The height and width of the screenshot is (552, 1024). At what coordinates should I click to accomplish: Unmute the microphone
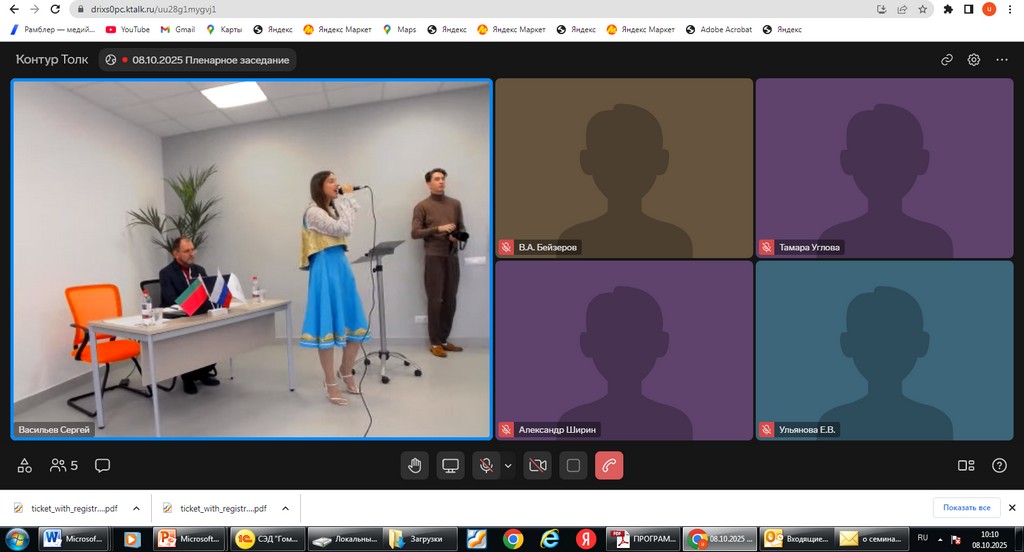tap(486, 465)
